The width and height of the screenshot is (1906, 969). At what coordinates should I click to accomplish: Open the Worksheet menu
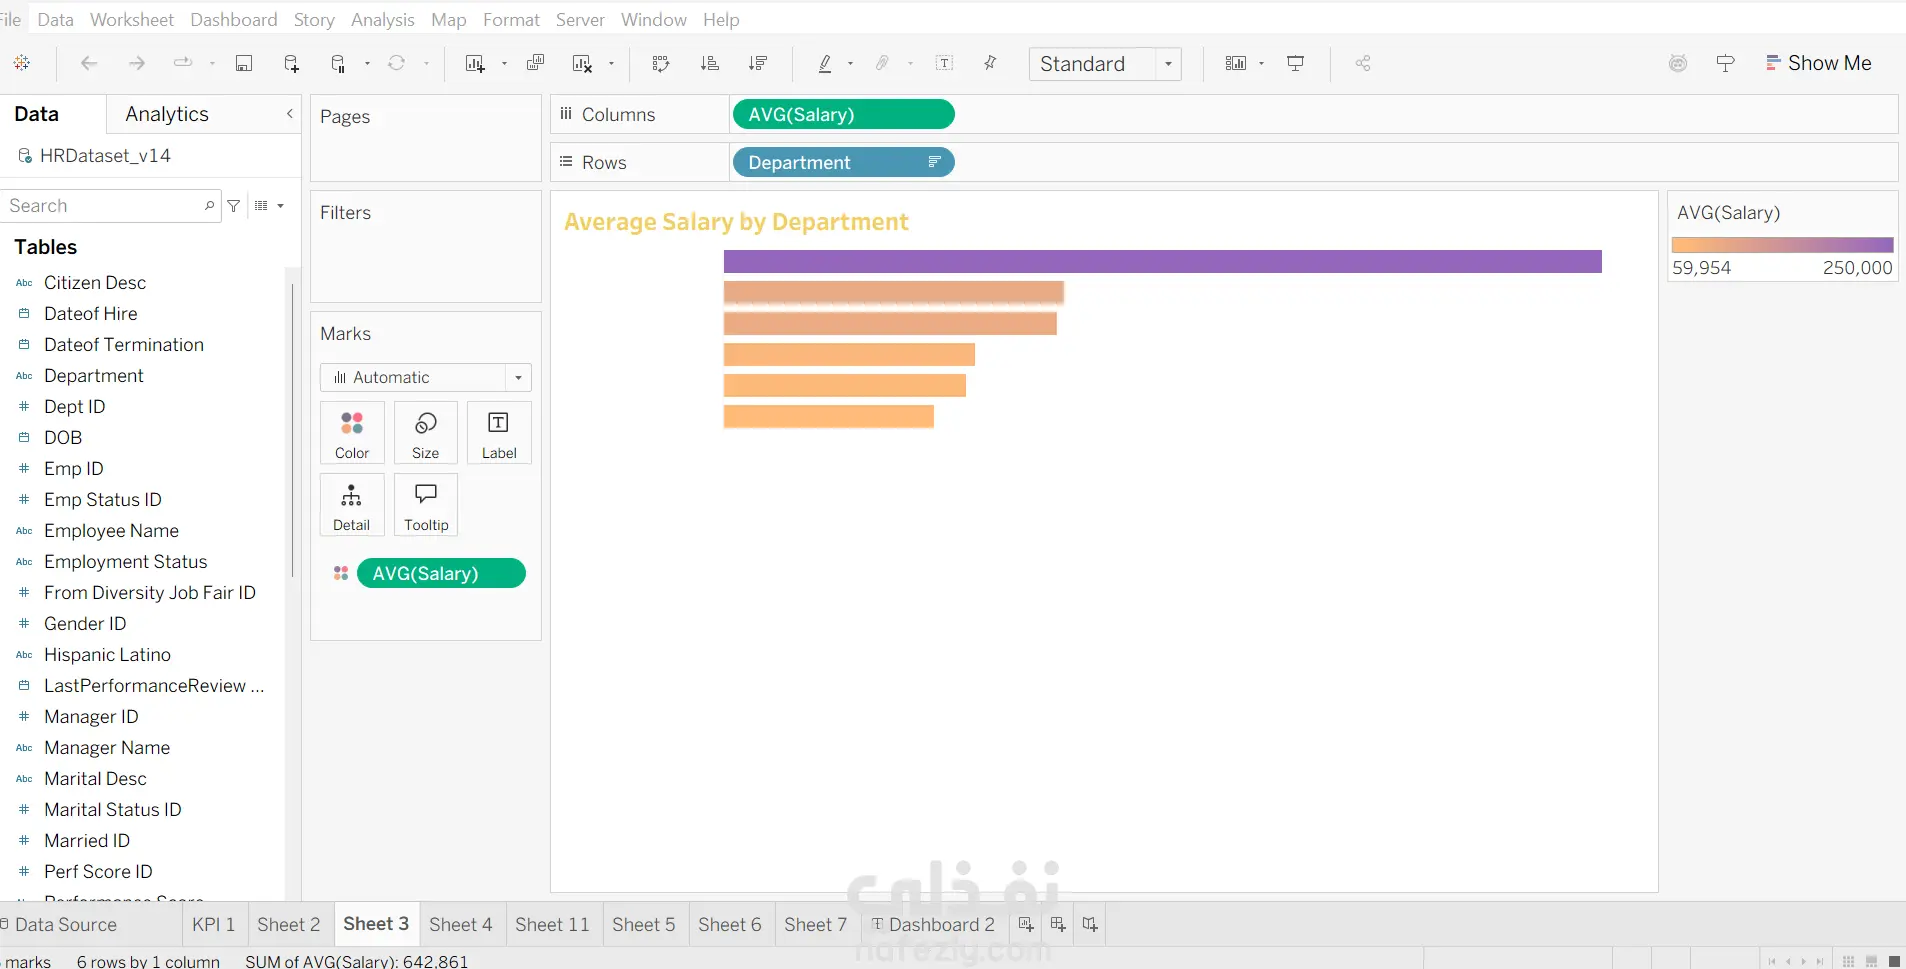[x=132, y=20]
